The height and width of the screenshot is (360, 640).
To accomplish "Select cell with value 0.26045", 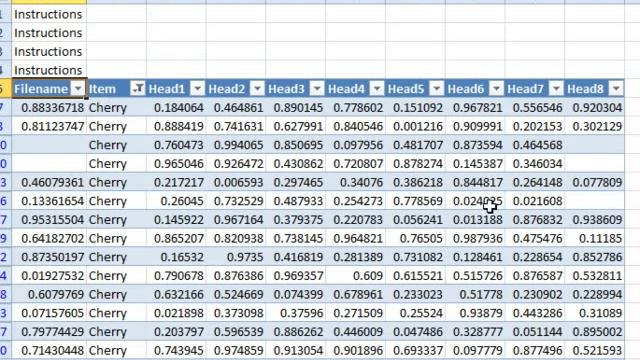I will (176, 201).
